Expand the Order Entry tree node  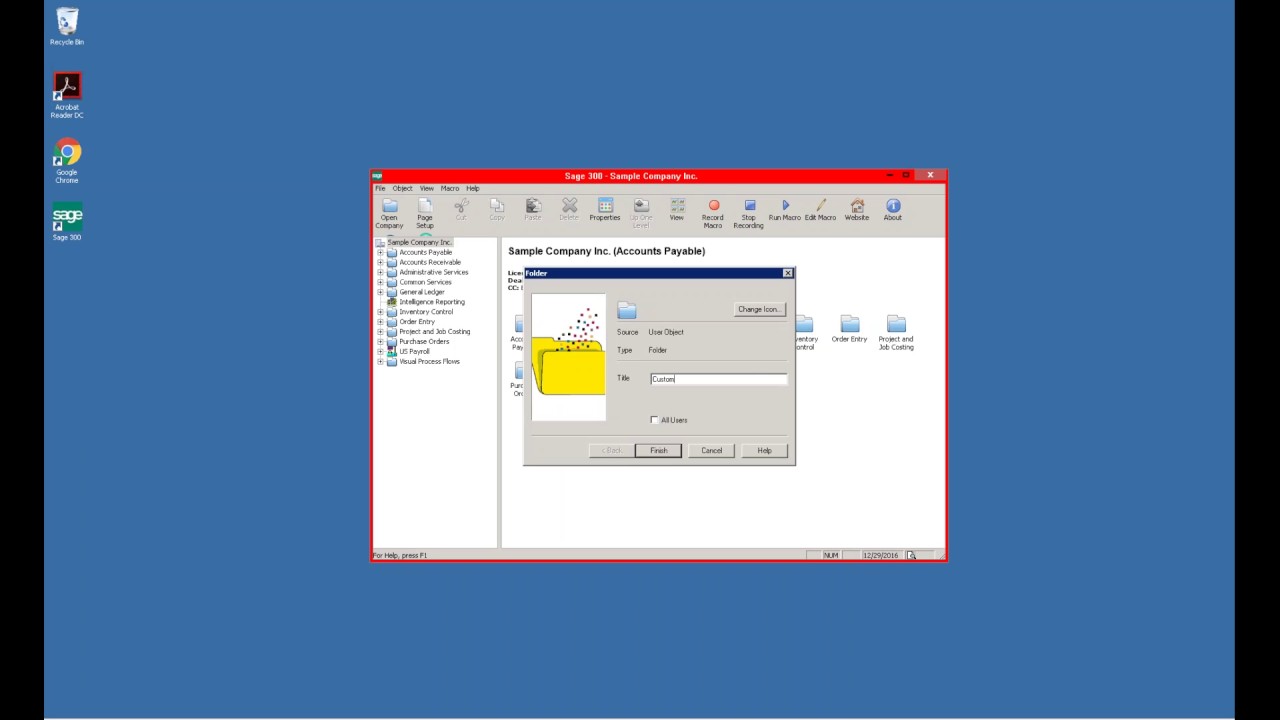381,322
